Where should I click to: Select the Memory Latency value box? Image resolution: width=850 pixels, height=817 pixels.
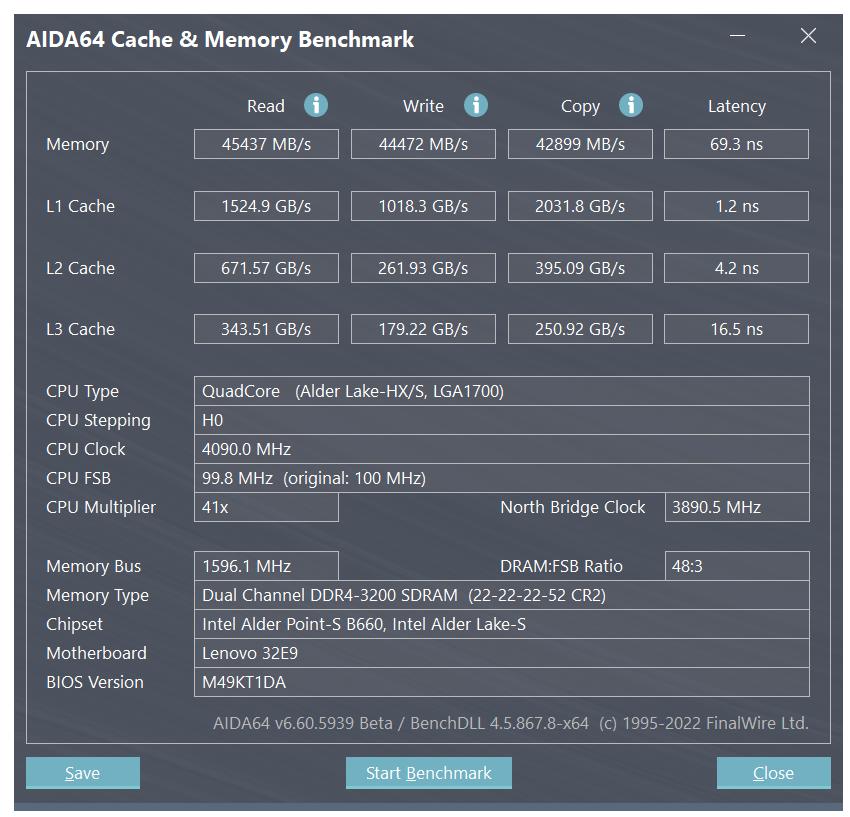(x=736, y=144)
